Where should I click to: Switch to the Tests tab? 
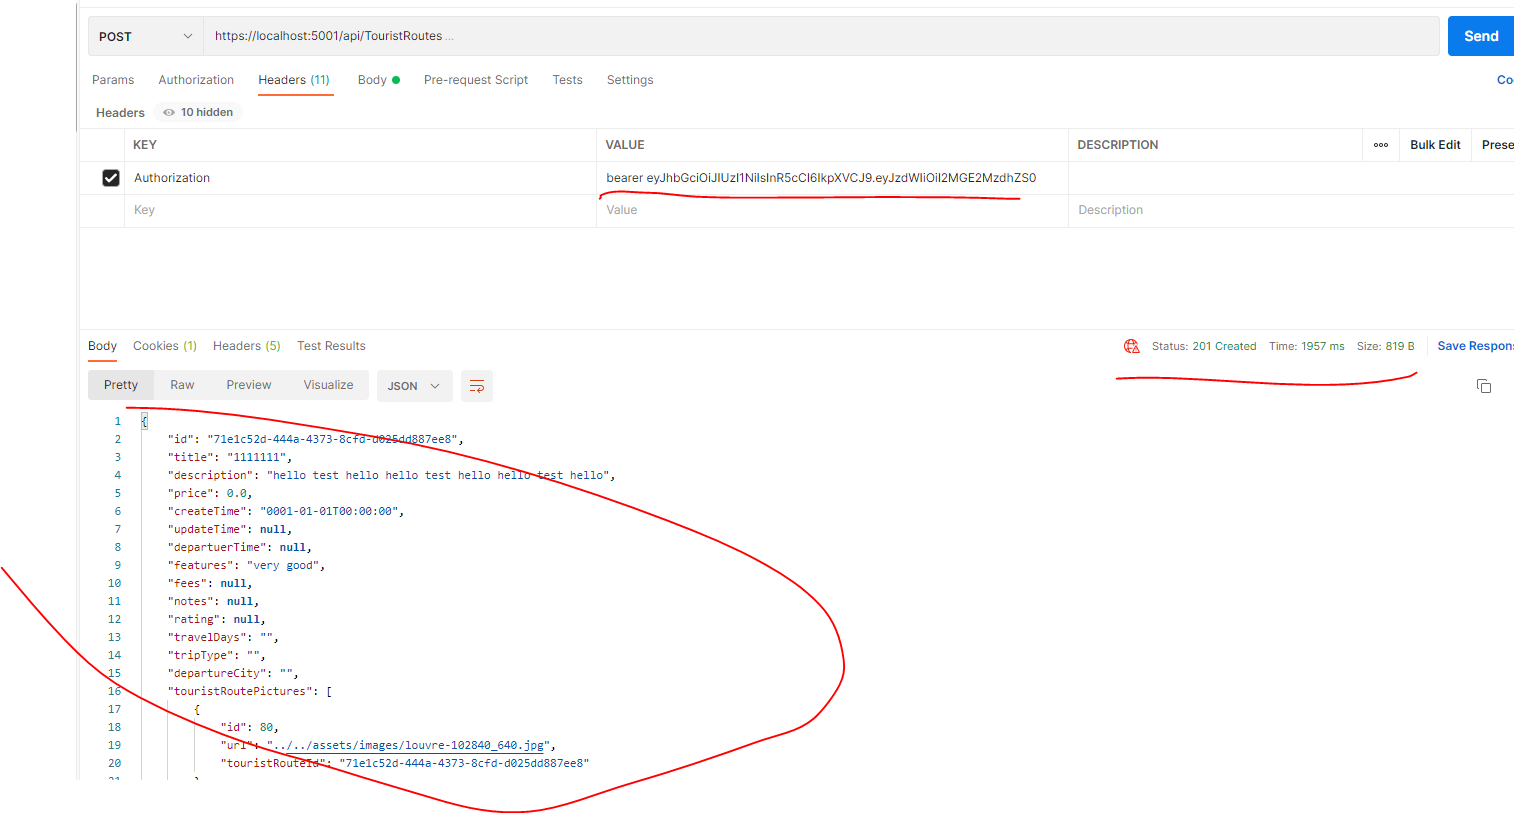(x=567, y=80)
